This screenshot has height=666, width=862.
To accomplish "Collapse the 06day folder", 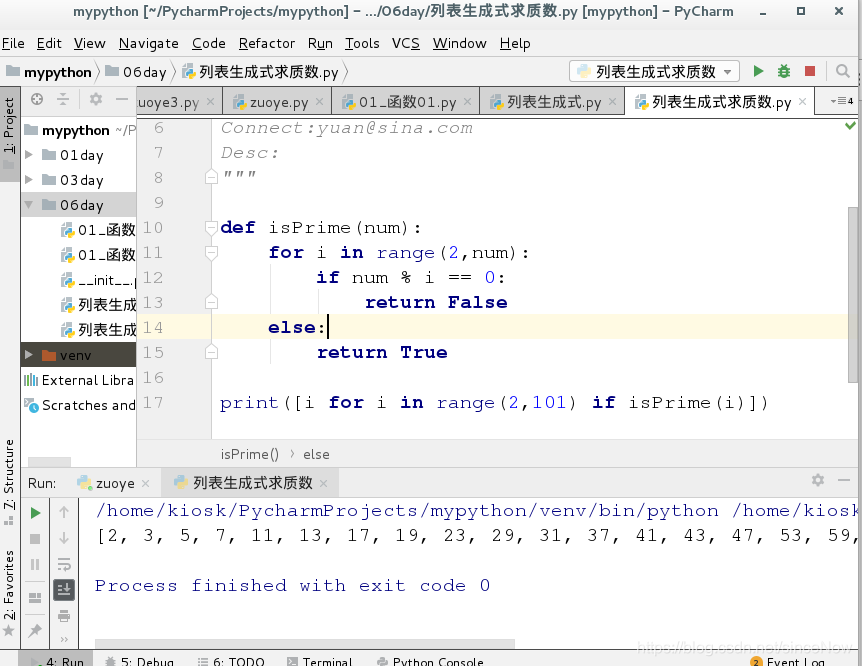I will point(29,205).
